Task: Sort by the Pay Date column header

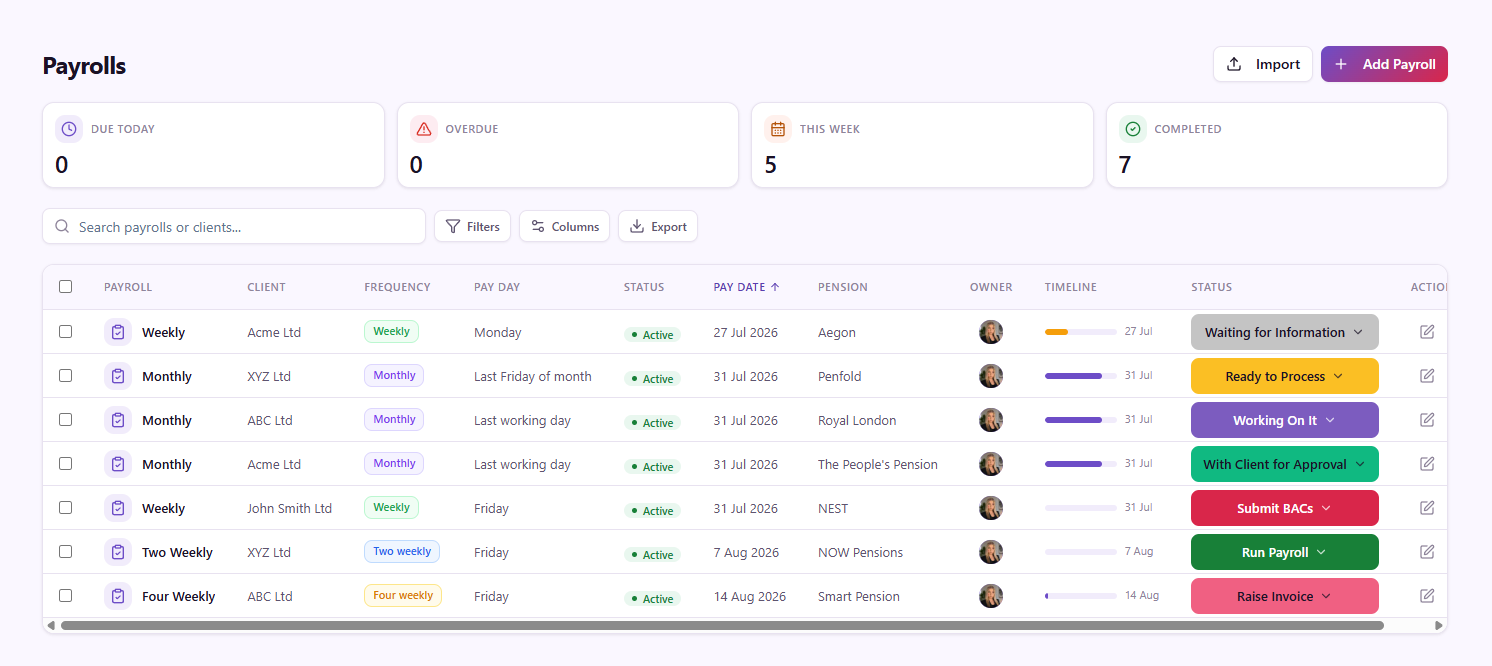Action: pos(746,287)
